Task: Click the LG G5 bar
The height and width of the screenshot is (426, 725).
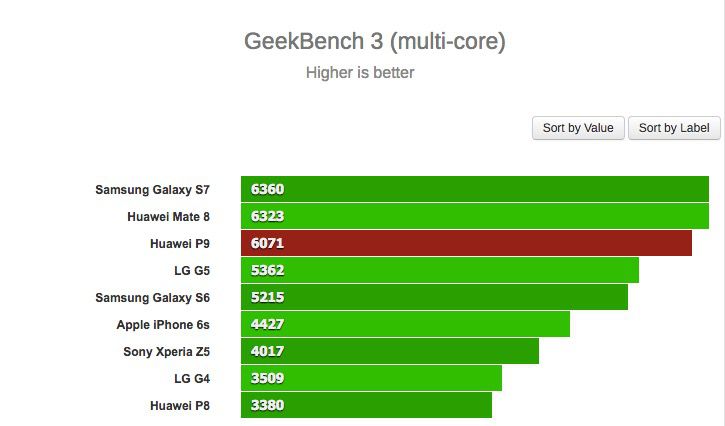Action: click(x=439, y=270)
